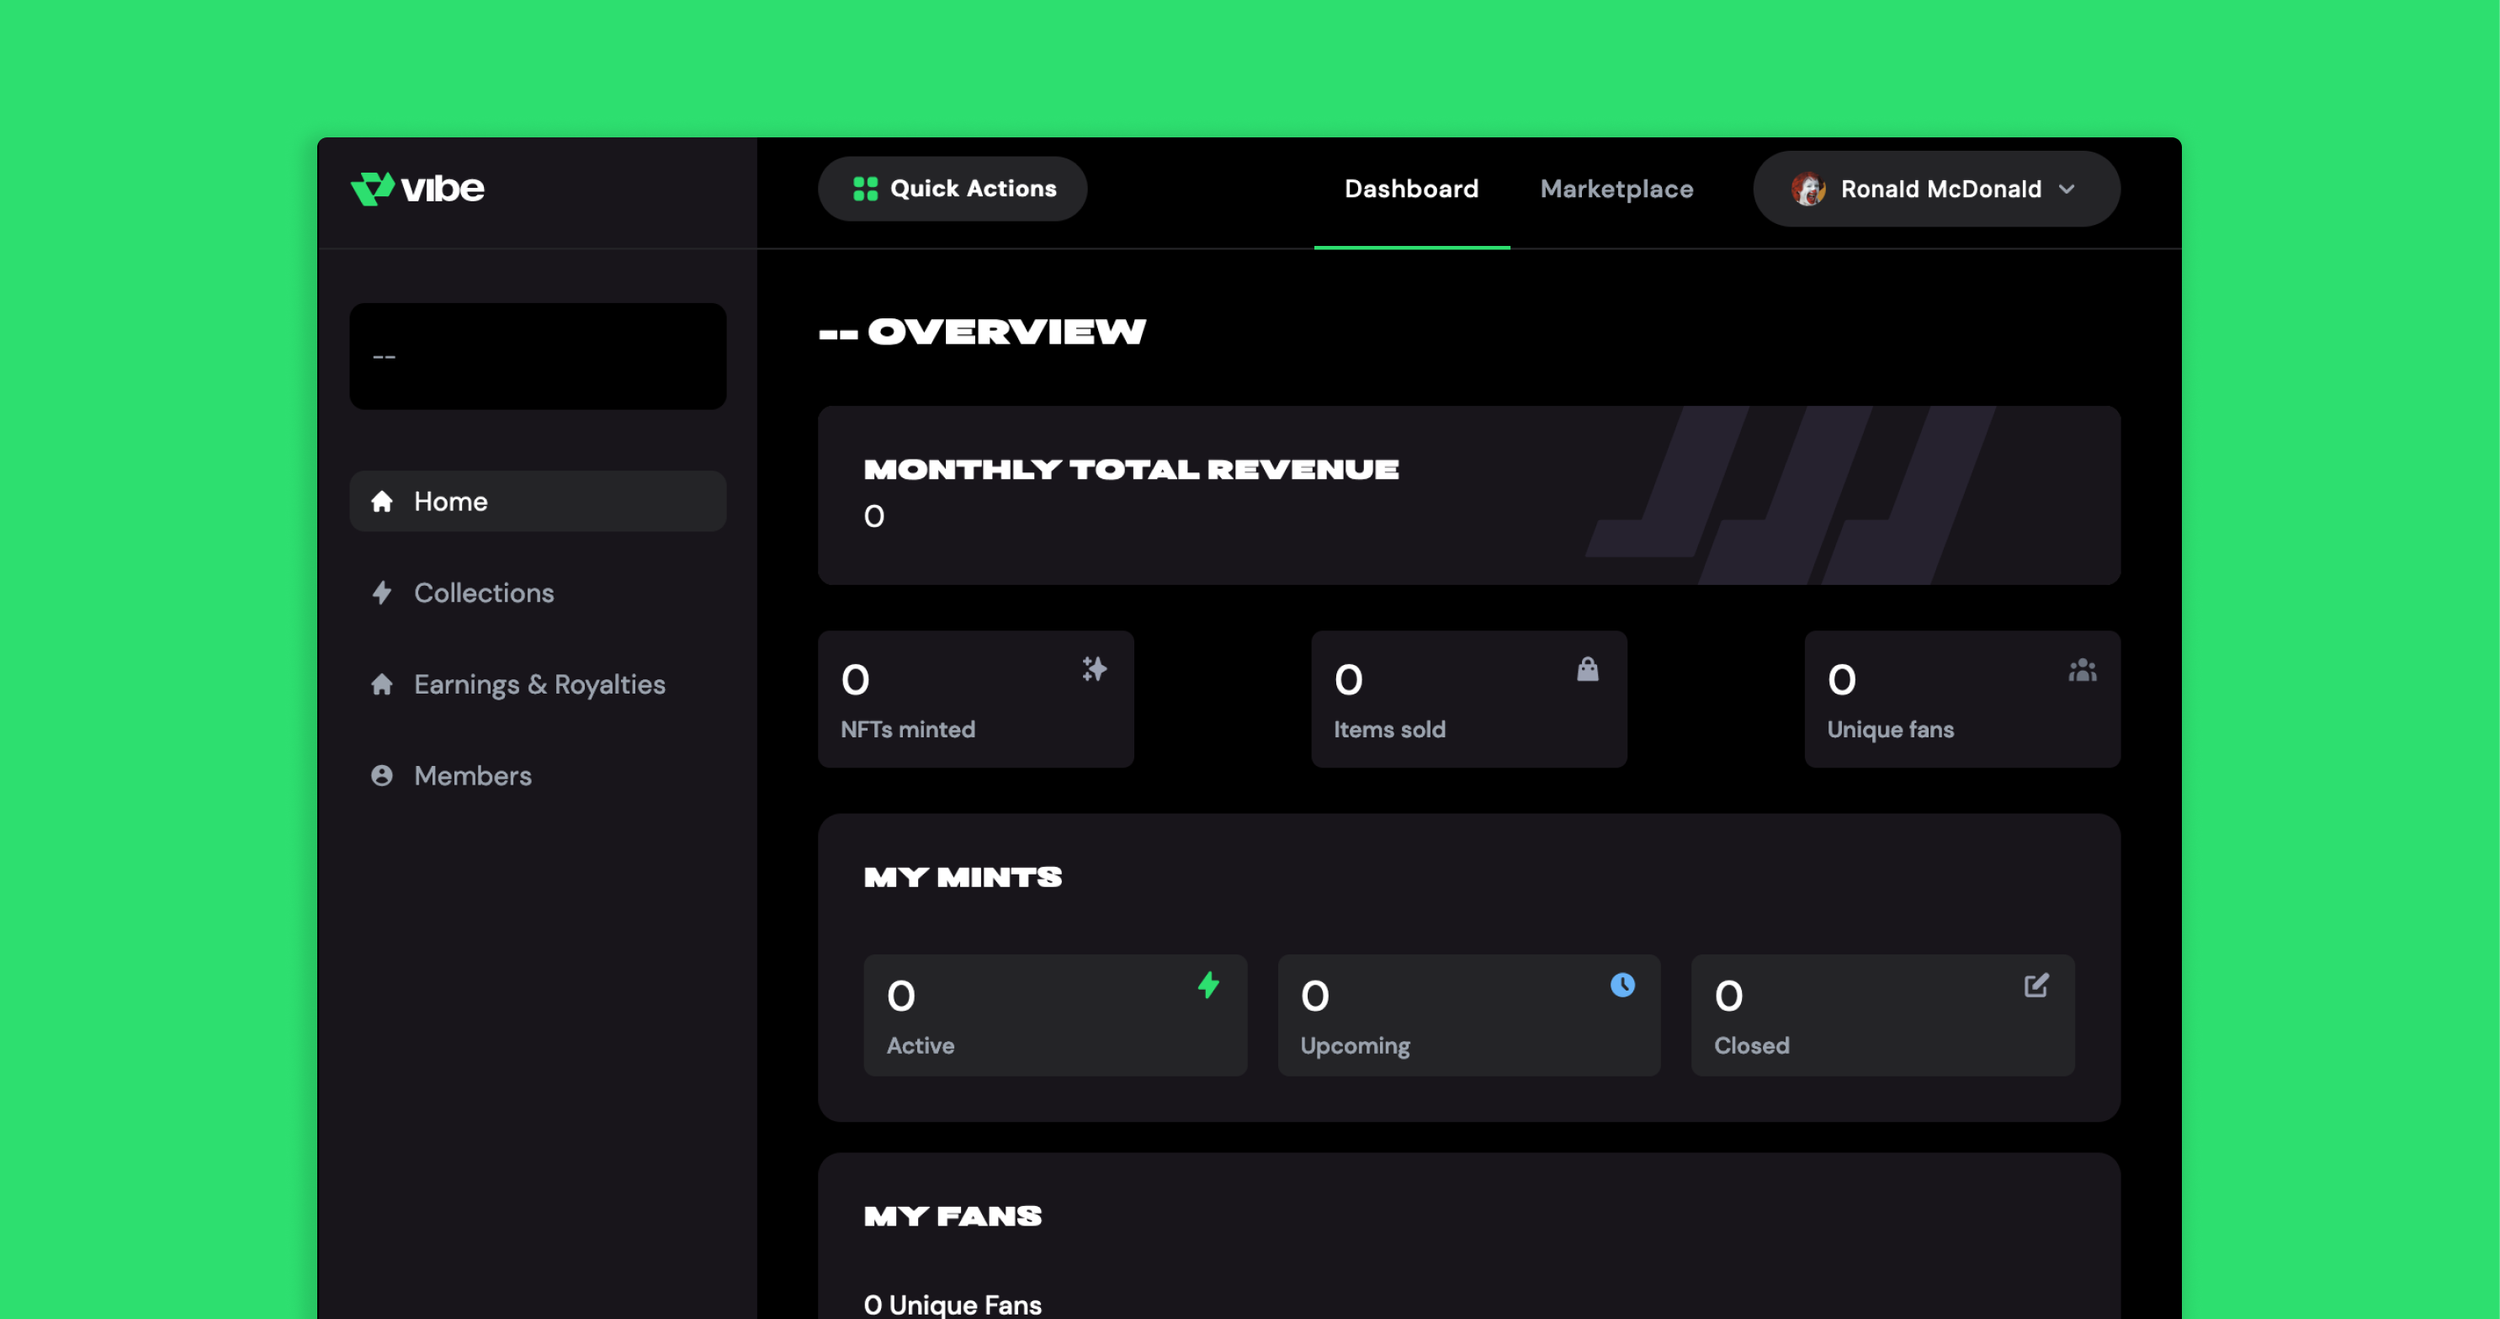Click the "0 Unique Fans" text

click(953, 1305)
